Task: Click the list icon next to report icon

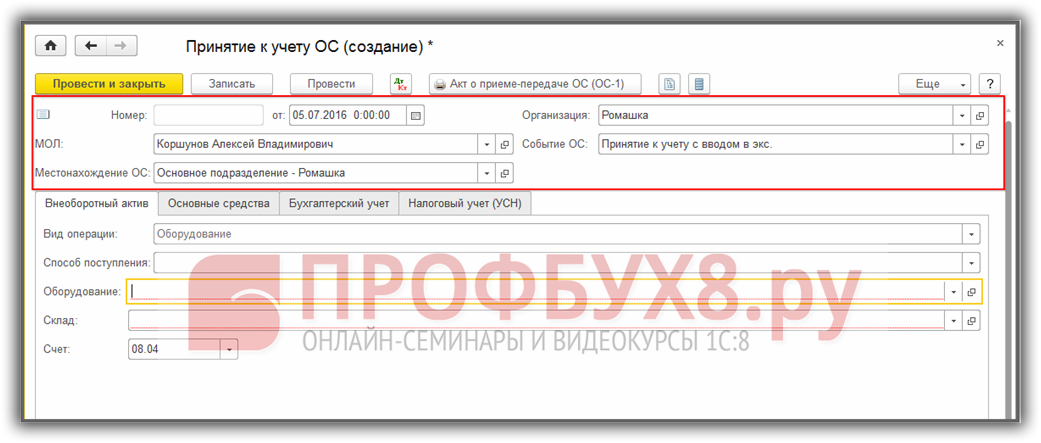Action: 698,84
